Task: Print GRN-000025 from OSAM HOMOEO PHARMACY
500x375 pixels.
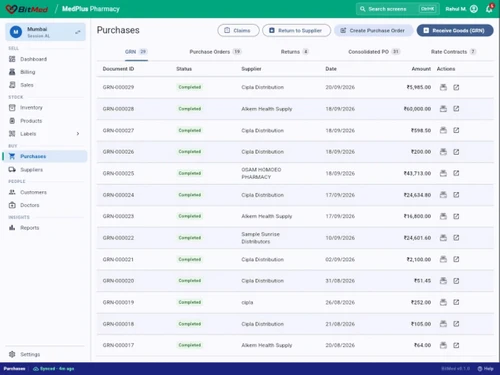Action: pos(443,173)
